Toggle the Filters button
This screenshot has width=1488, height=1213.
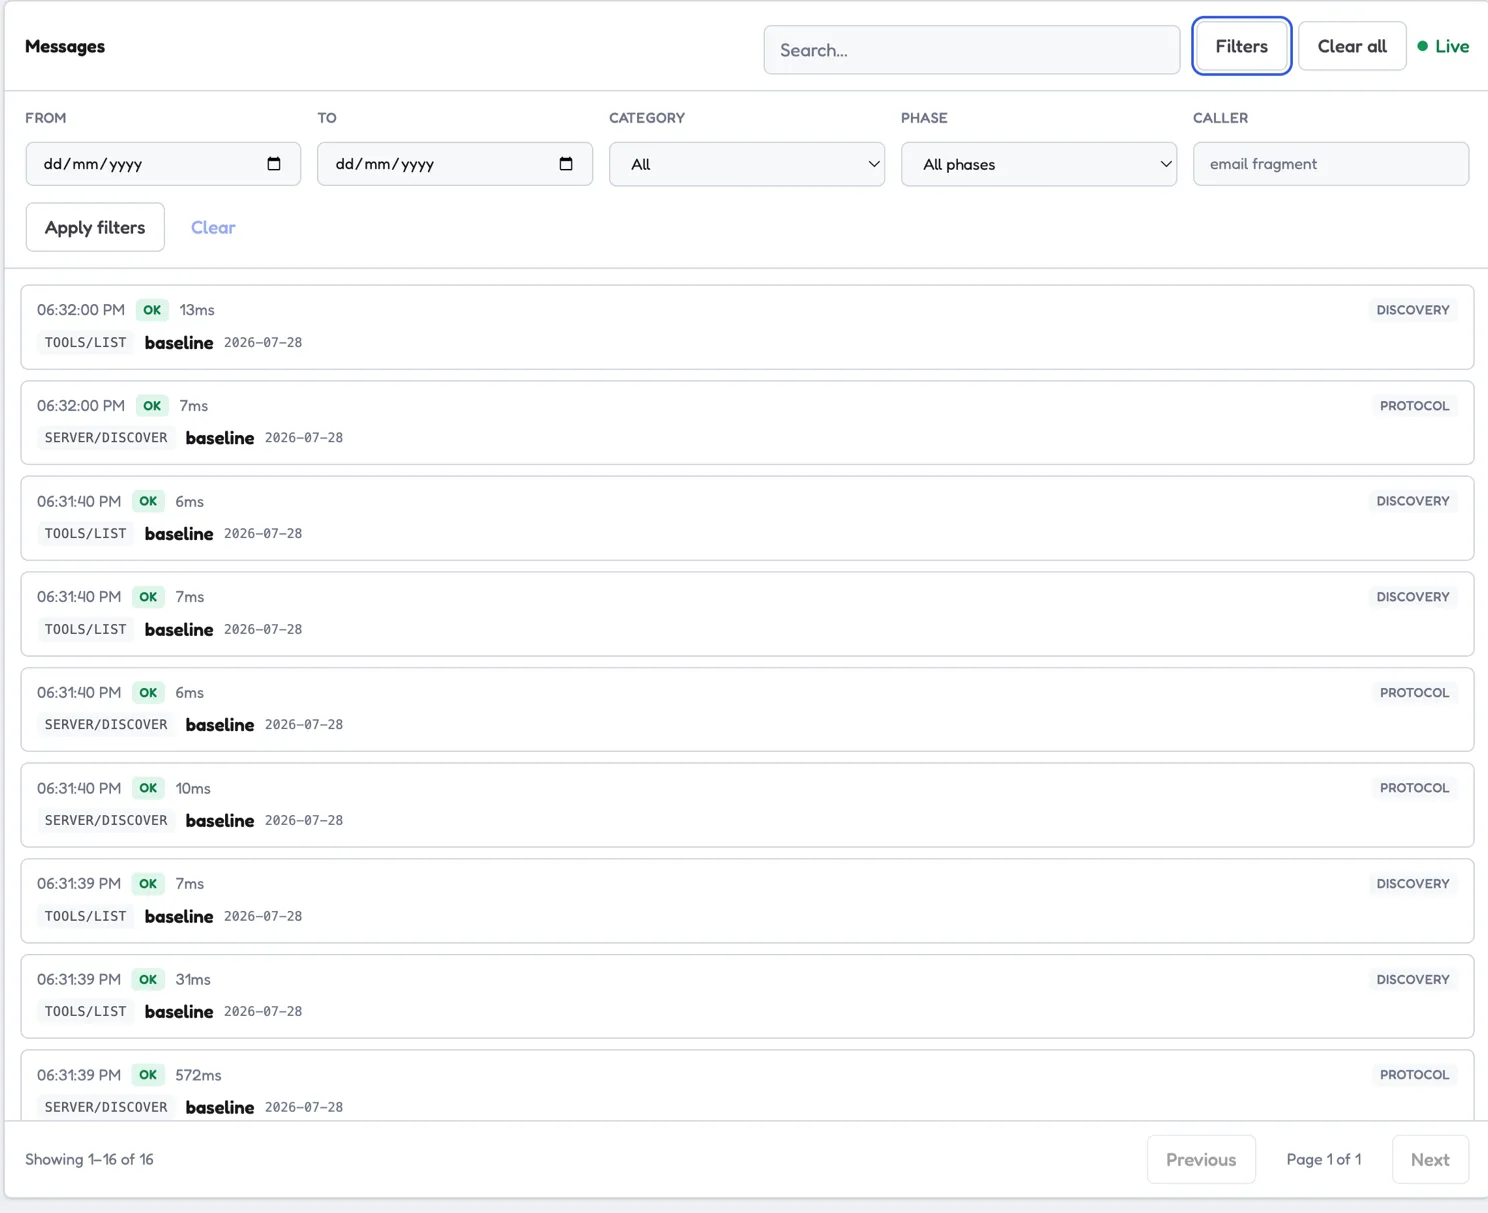[1241, 46]
